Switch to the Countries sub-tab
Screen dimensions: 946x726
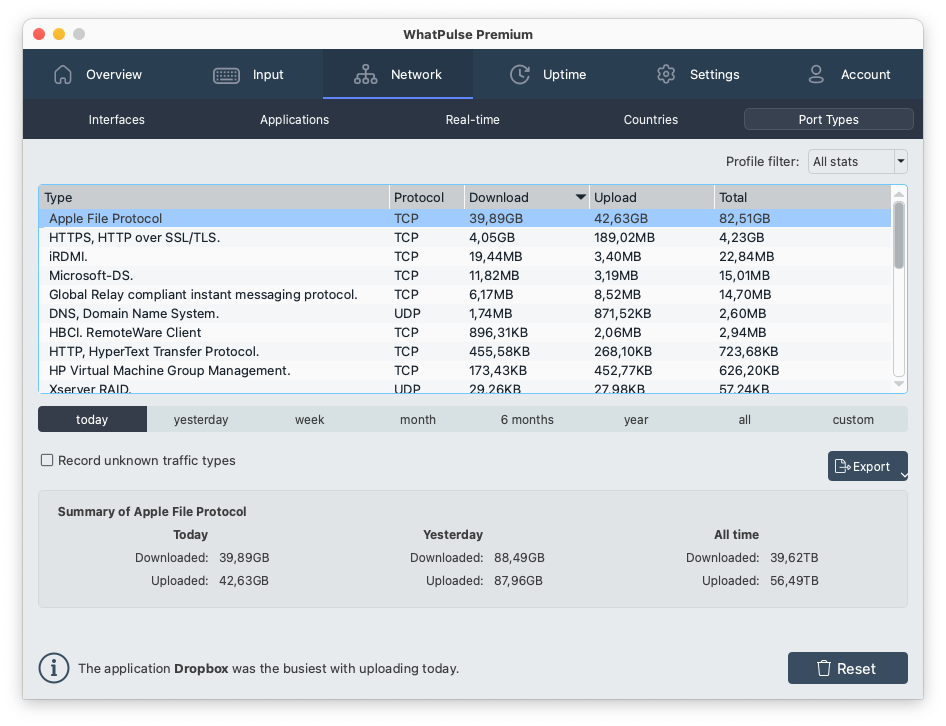pyautogui.click(x=651, y=120)
